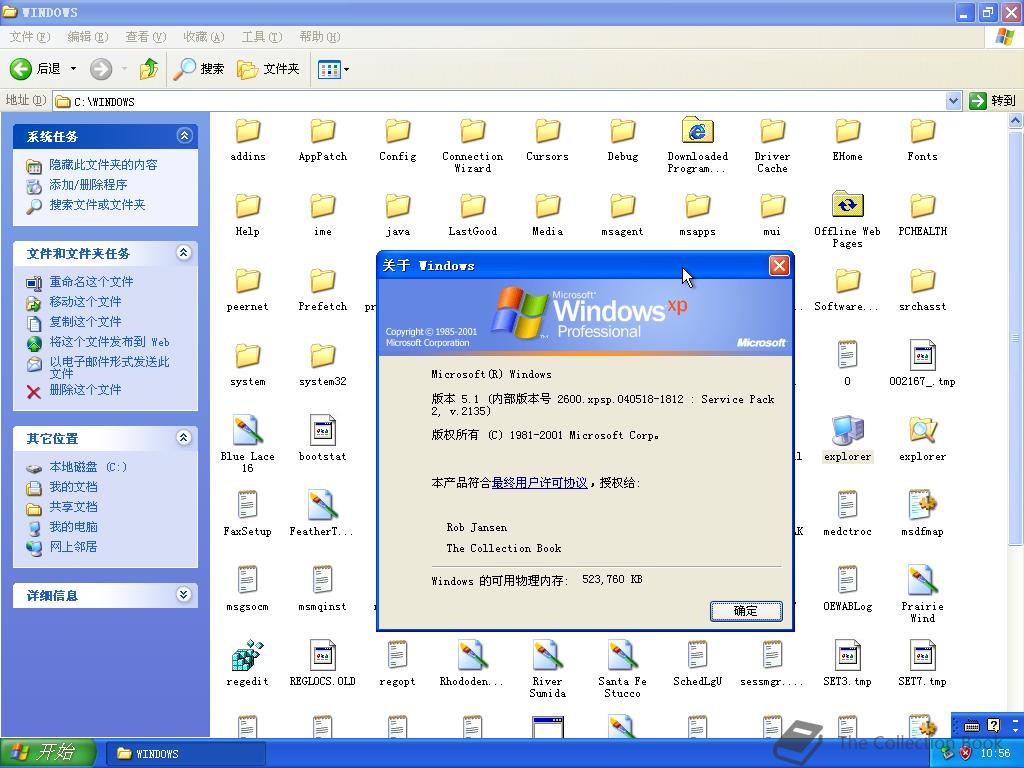
Task: Select the SET3.tmp file icon
Action: 847,656
